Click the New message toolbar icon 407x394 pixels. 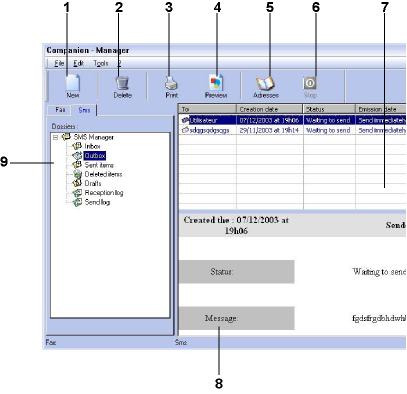pos(73,82)
